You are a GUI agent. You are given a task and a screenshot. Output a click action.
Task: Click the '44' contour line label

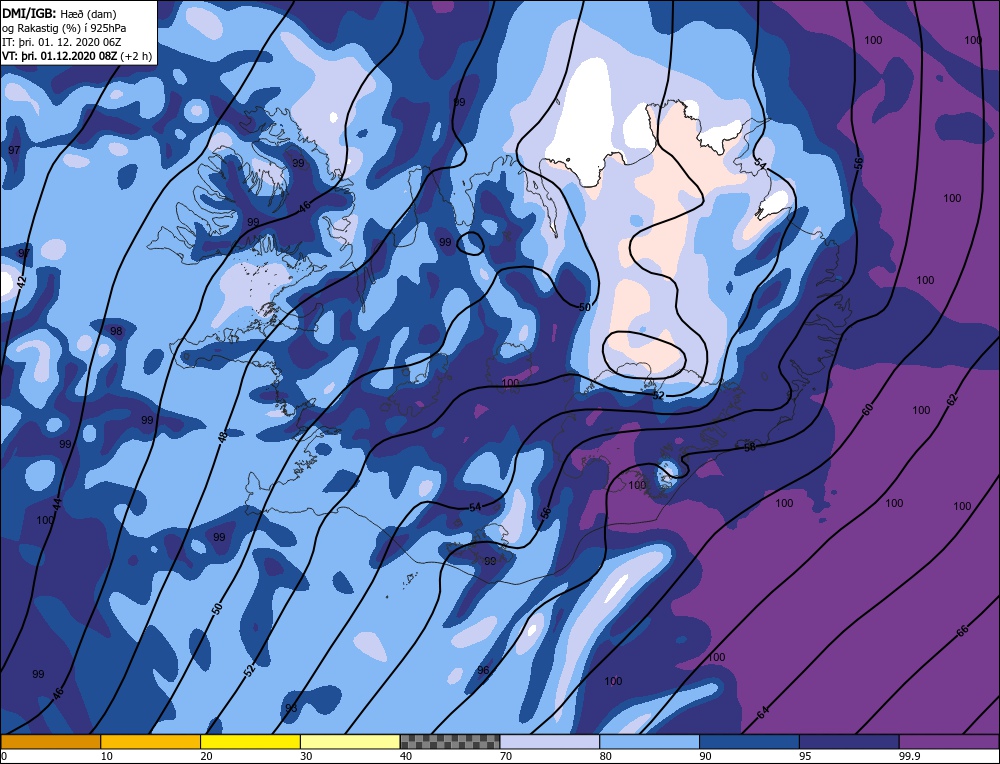pos(57,503)
